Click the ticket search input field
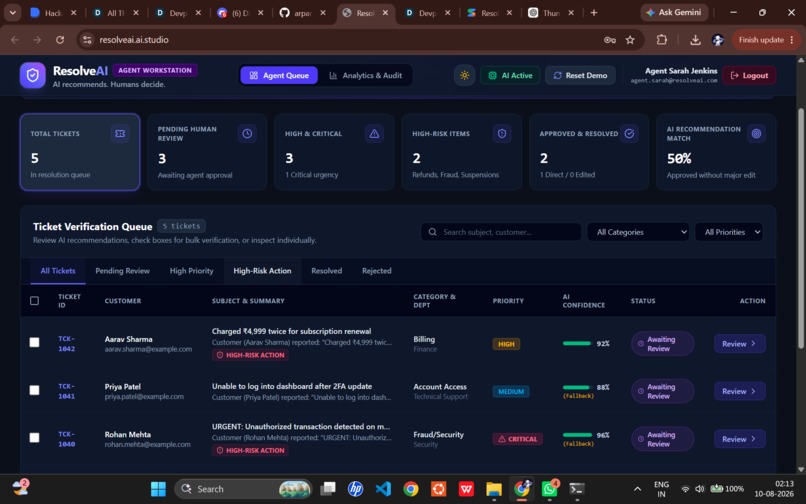The image size is (806, 504). (x=501, y=232)
